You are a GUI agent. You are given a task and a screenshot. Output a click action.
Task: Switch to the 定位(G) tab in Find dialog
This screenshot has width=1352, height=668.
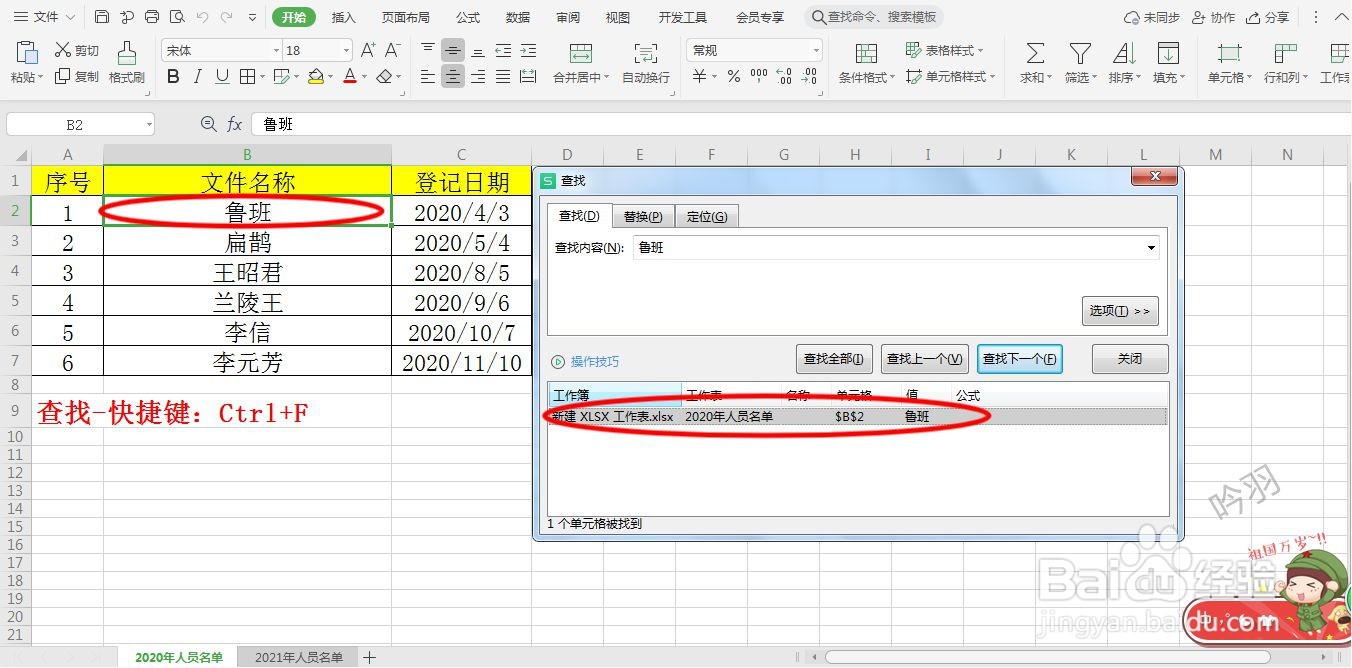pyautogui.click(x=707, y=216)
